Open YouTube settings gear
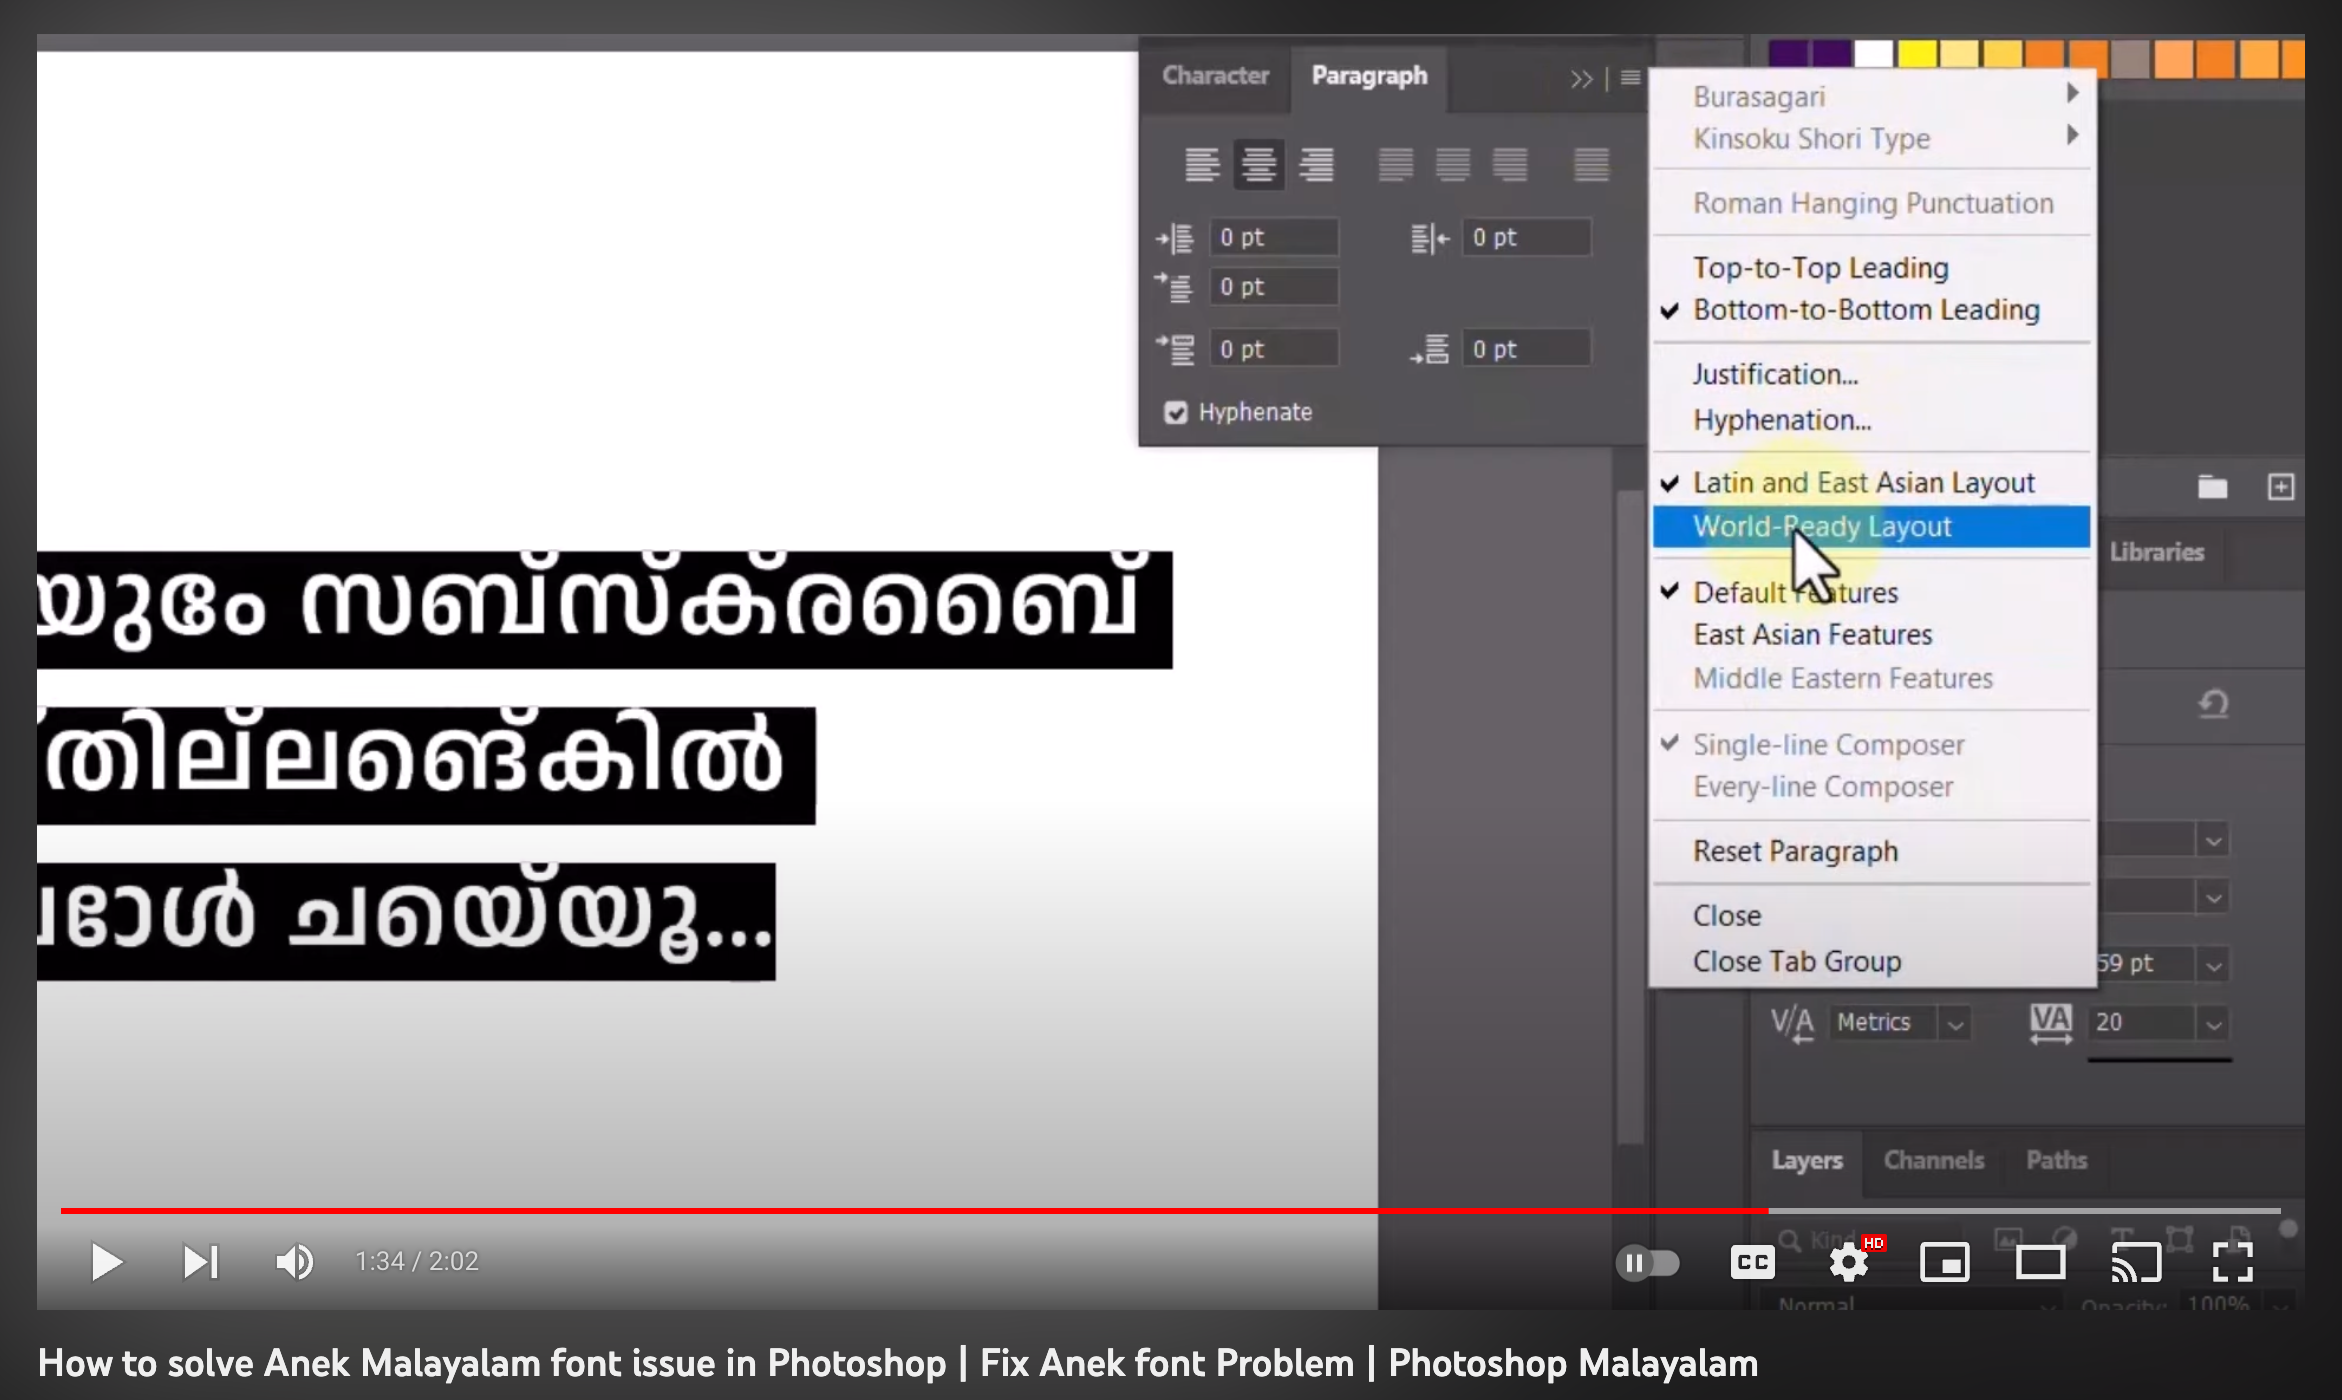 point(1849,1263)
